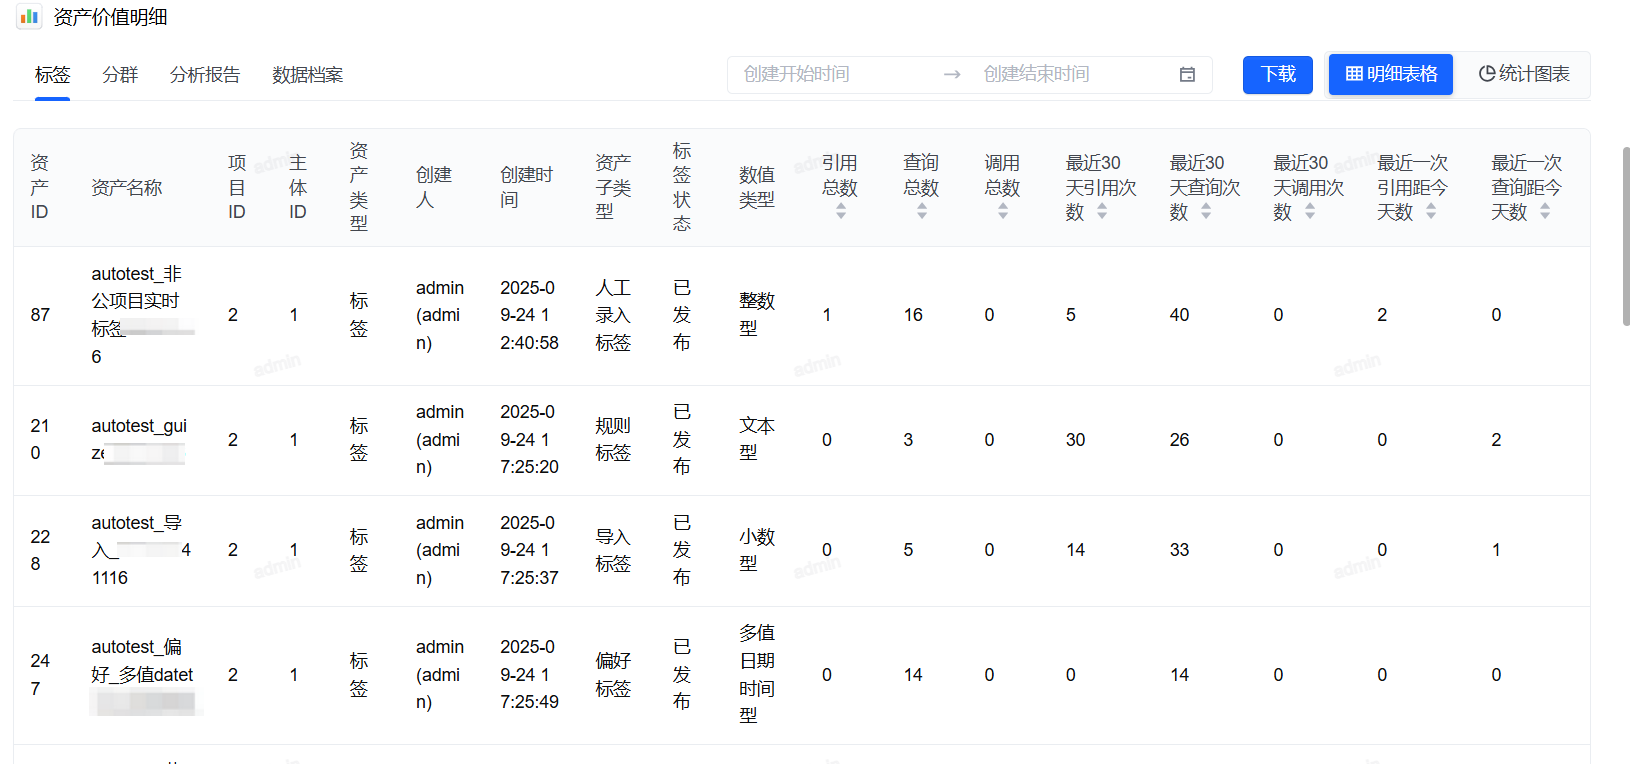This screenshot has height=764, width=1630.
Task: Sort by 最近30天引用次数 sort arrows
Action: coord(1102,211)
